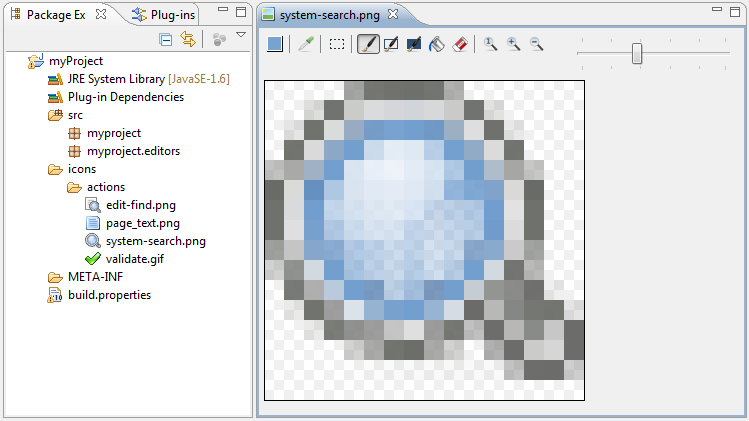The image size is (749, 421).
Task: Choose the marquee selection tool
Action: [x=337, y=44]
